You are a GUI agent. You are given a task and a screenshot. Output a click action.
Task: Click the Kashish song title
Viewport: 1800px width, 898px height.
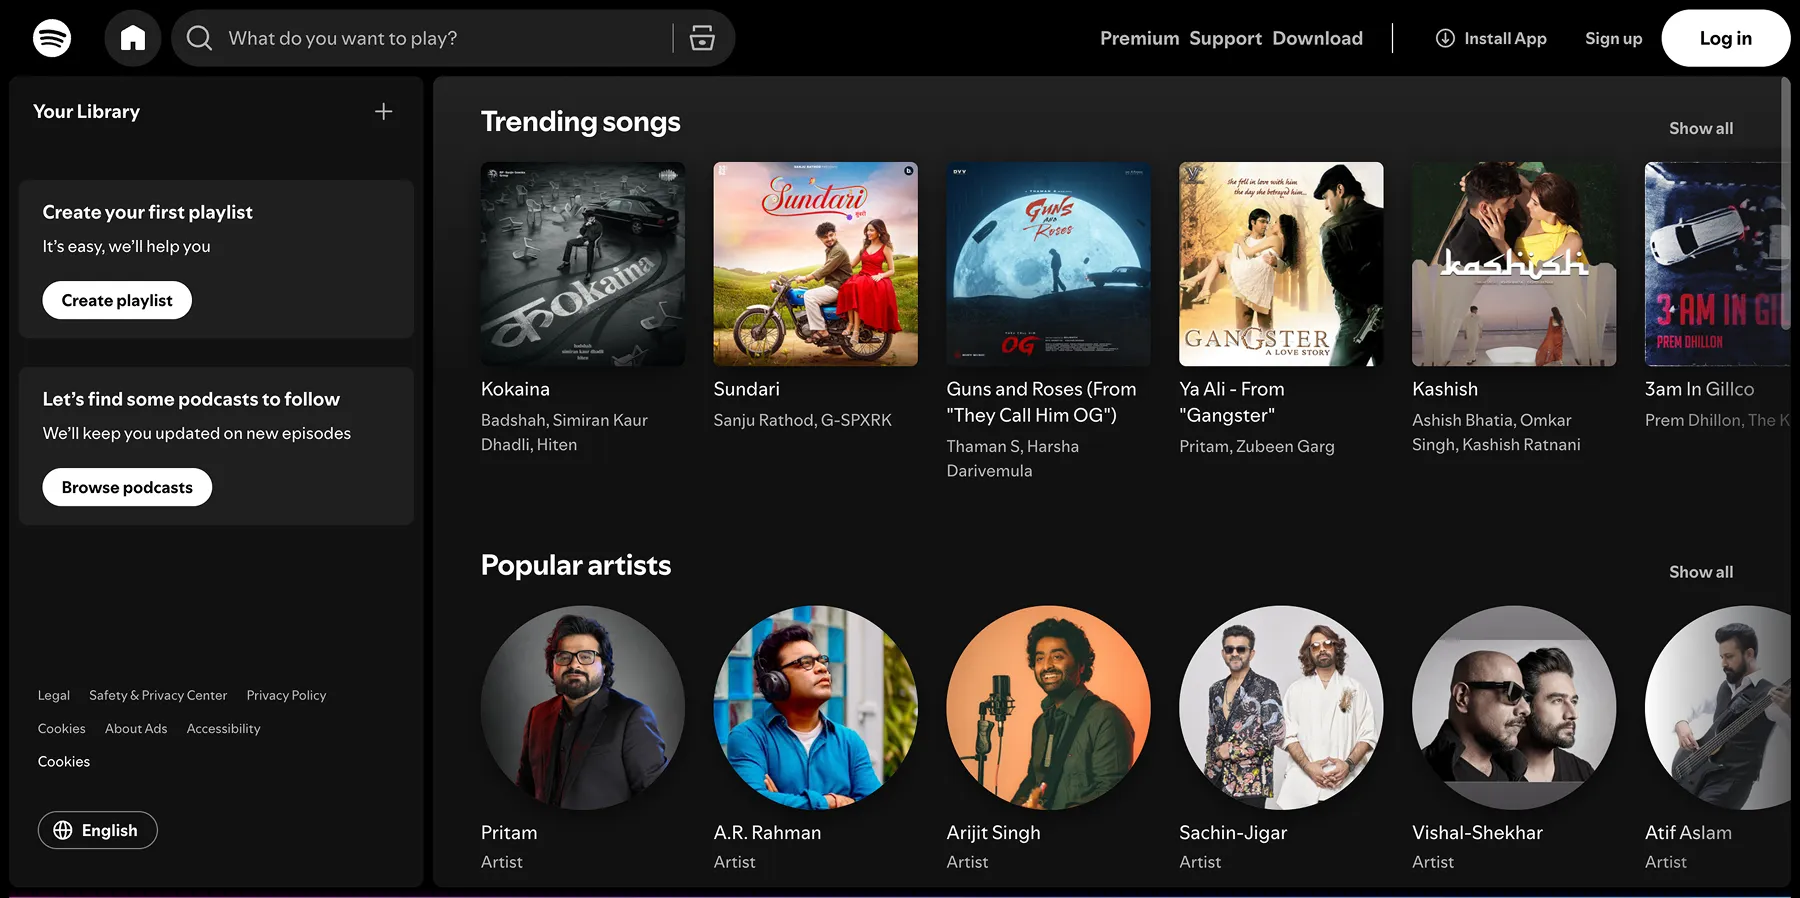pos(1445,389)
